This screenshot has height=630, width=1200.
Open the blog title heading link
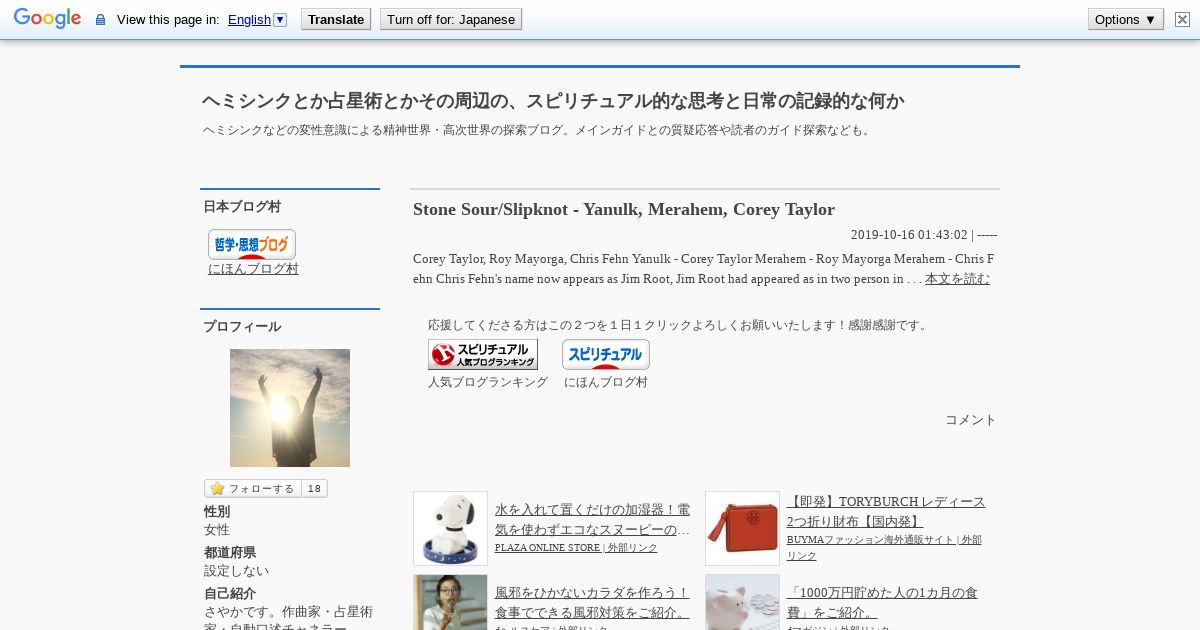[x=553, y=101]
